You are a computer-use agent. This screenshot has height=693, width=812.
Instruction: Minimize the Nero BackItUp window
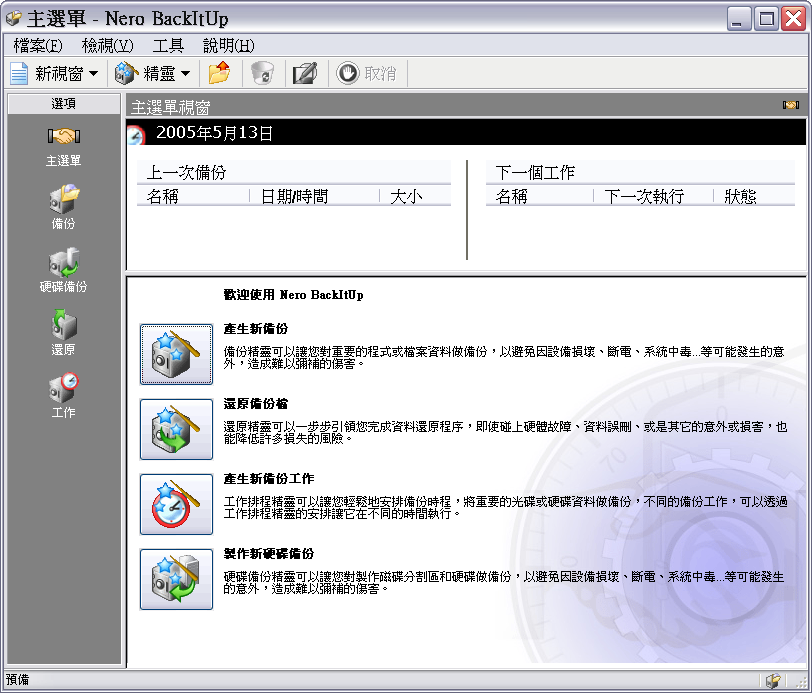point(739,19)
